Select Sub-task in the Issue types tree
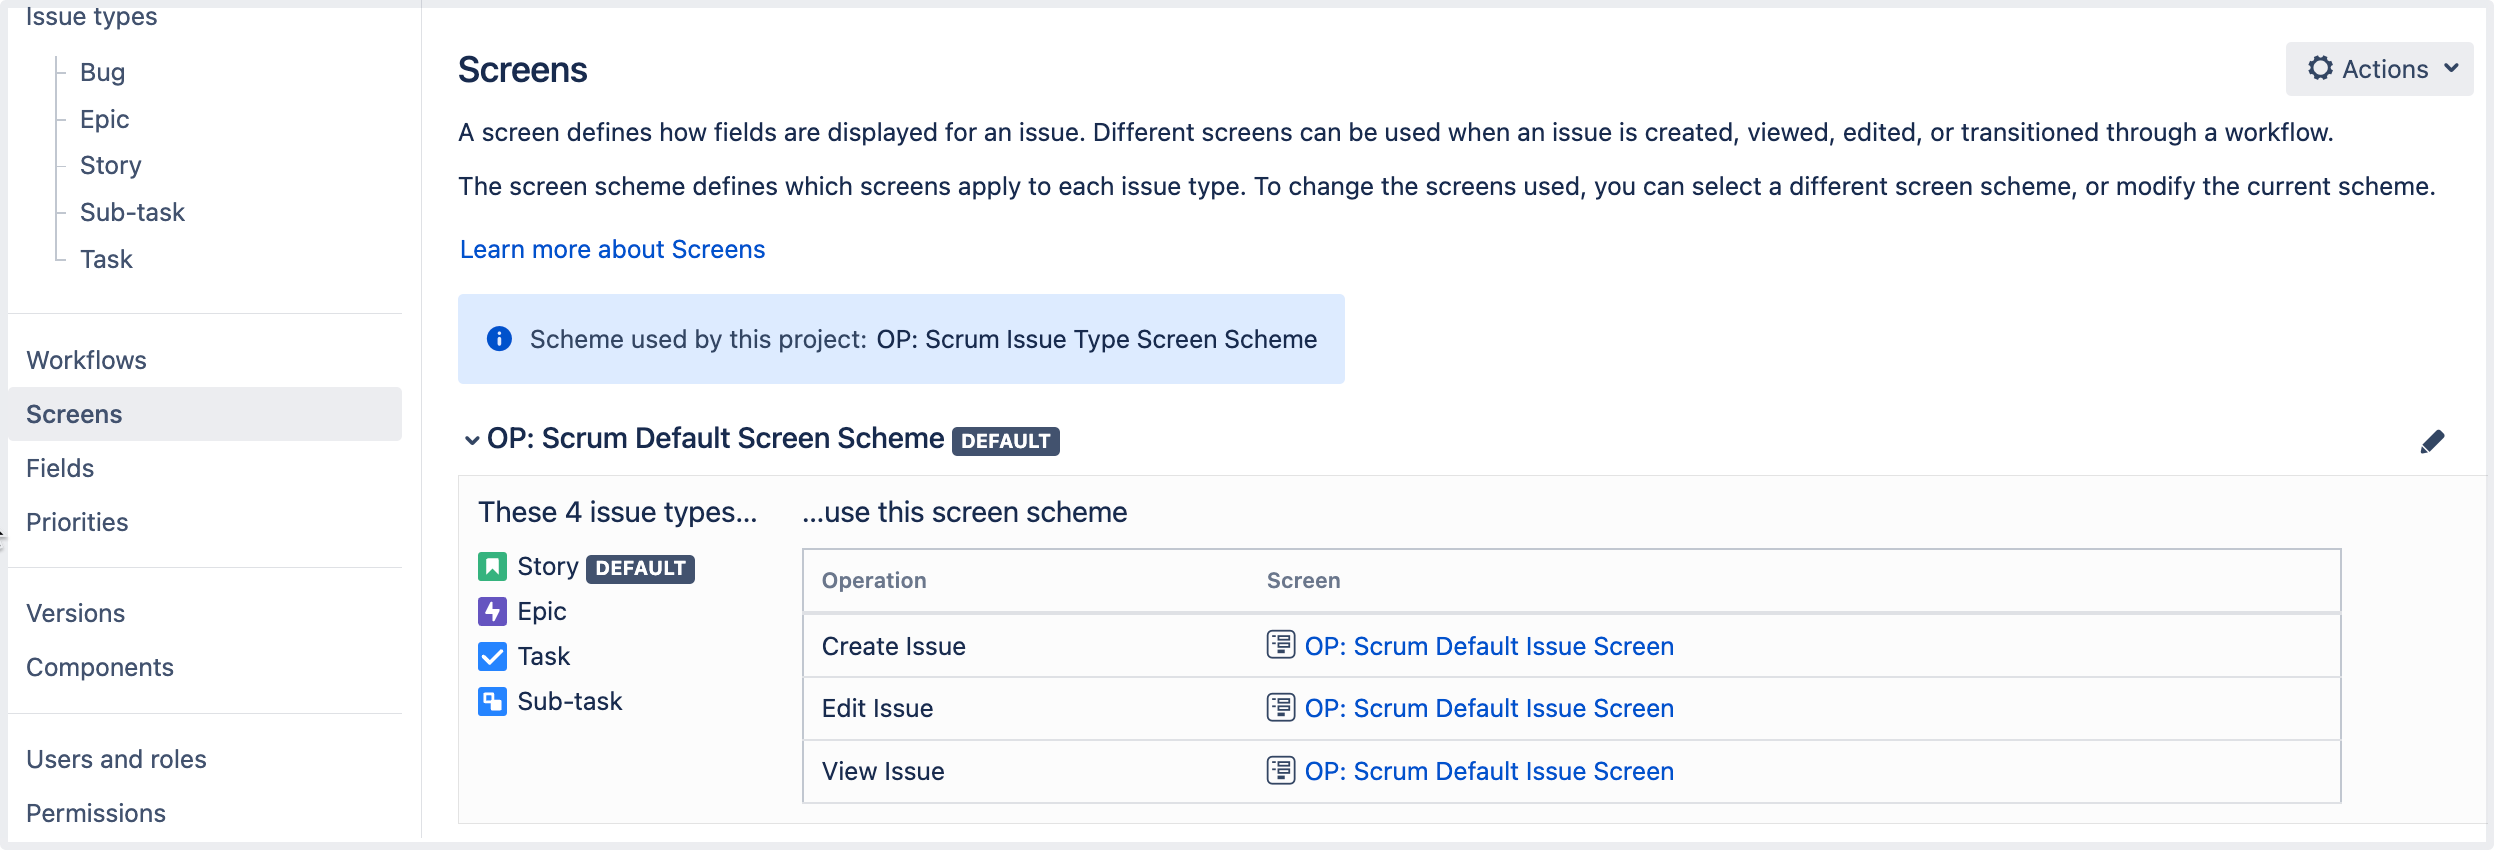The width and height of the screenshot is (2494, 850). coord(132,212)
